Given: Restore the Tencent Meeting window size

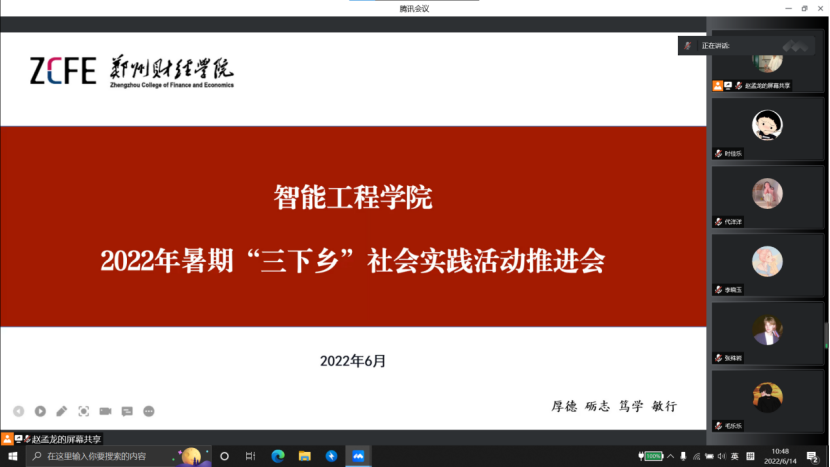Looking at the screenshot, I should coord(804,8).
